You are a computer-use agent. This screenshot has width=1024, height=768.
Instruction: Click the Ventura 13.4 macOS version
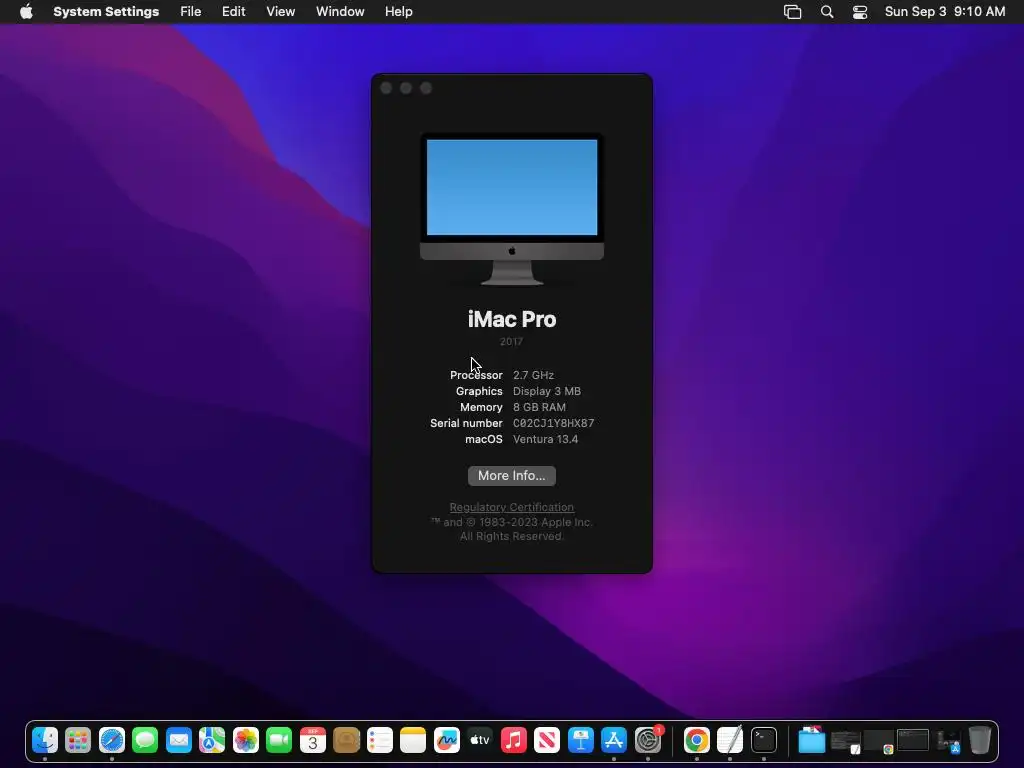click(x=545, y=439)
